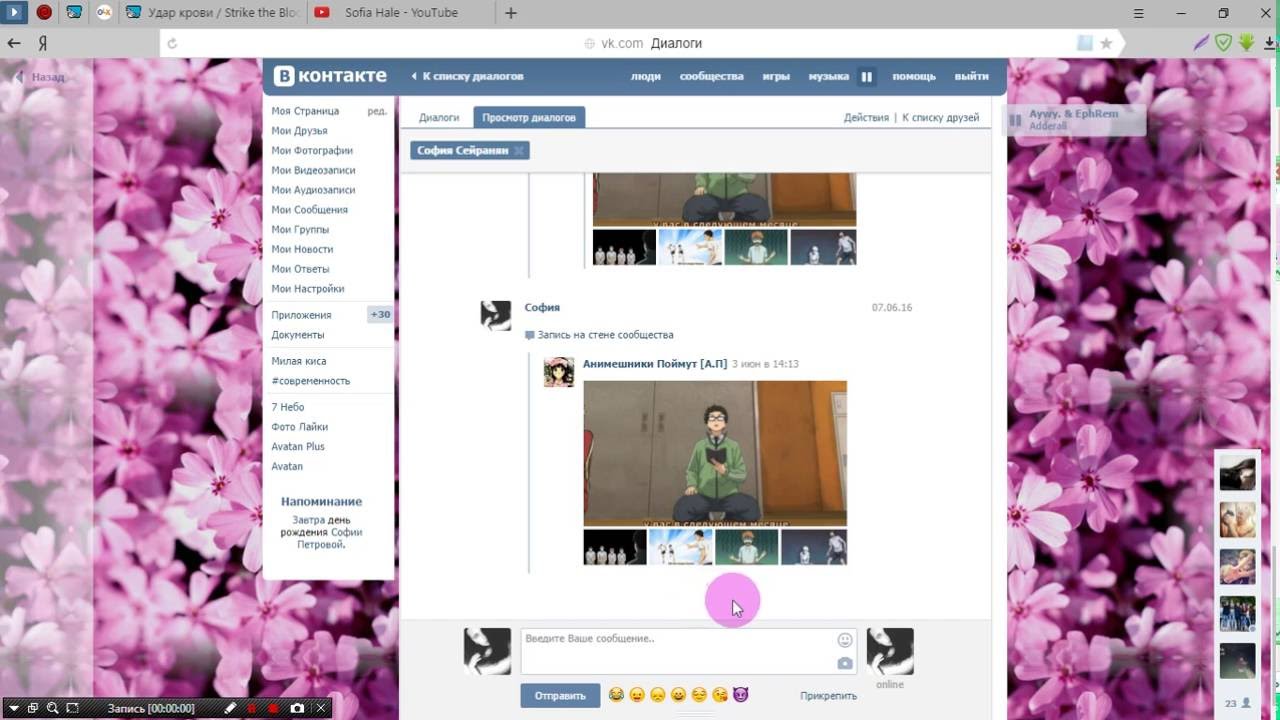Open игры in VK header
Screen dimensions: 1280x720
point(776,76)
